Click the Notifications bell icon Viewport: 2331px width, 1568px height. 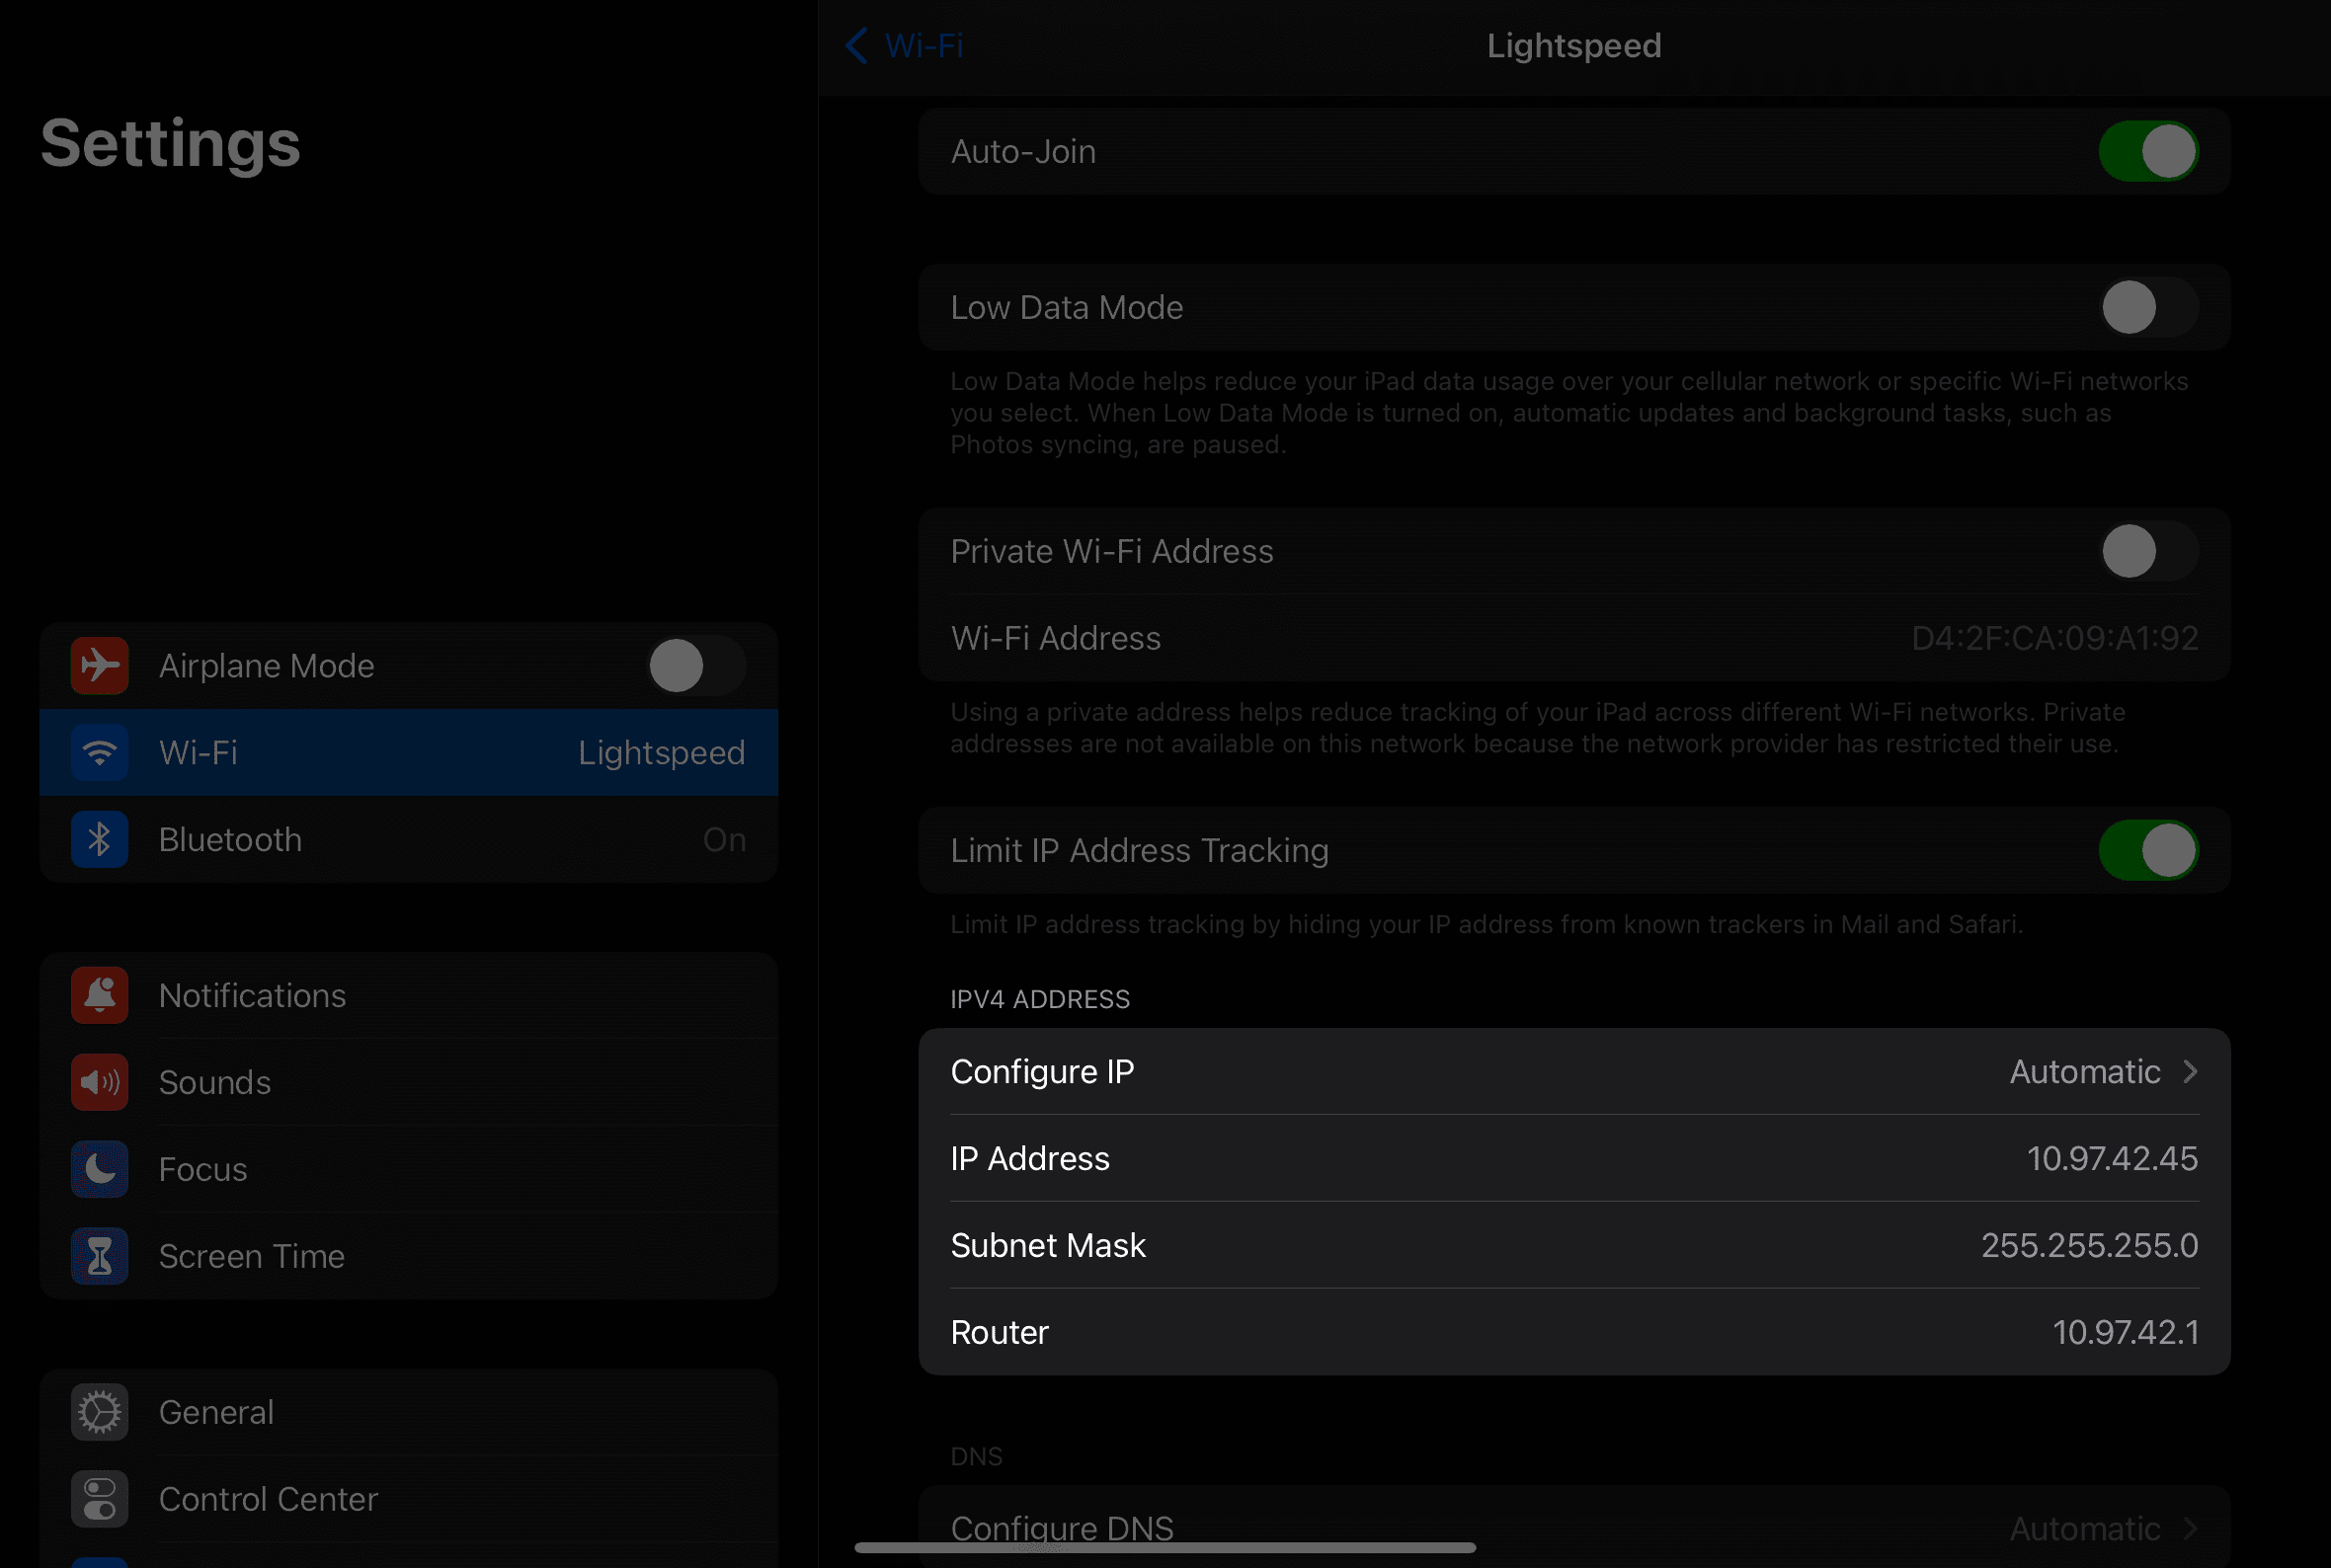click(99, 995)
